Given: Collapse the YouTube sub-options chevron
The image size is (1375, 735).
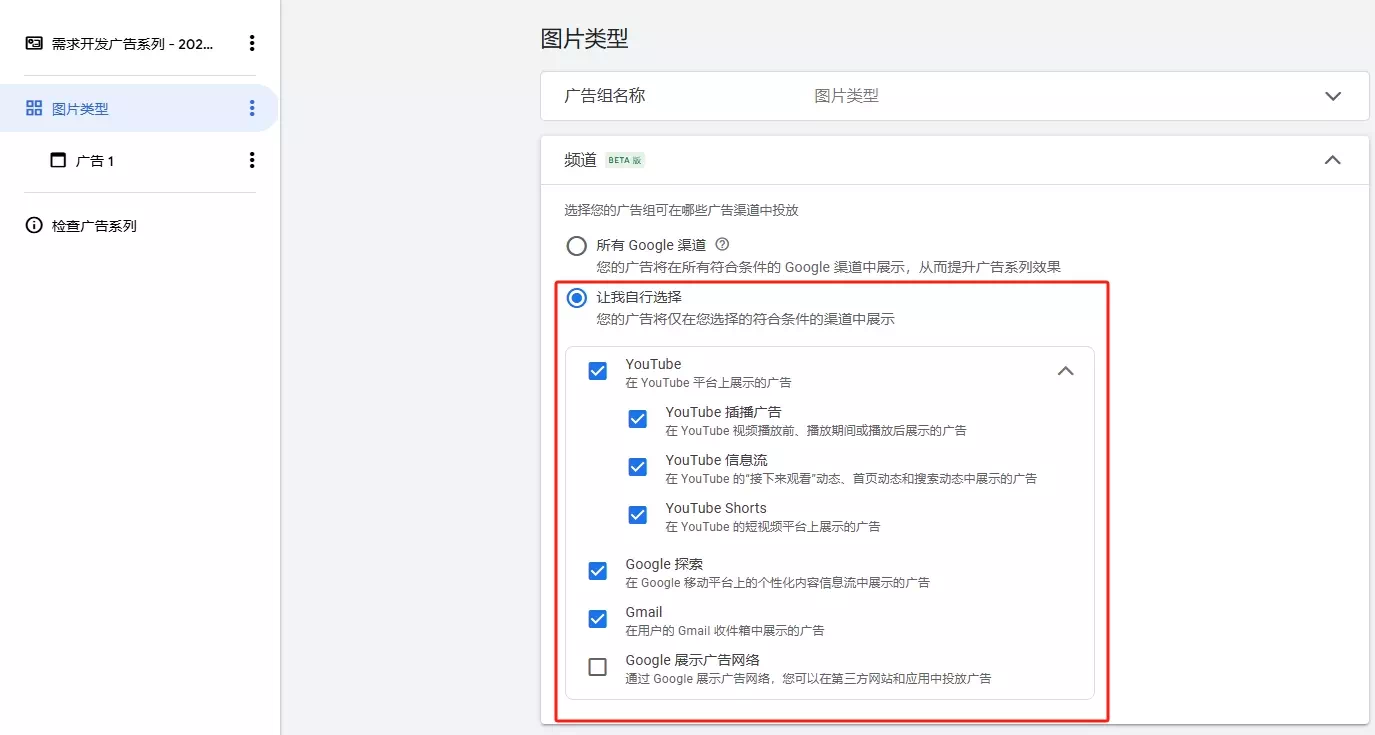Looking at the screenshot, I should (1066, 371).
